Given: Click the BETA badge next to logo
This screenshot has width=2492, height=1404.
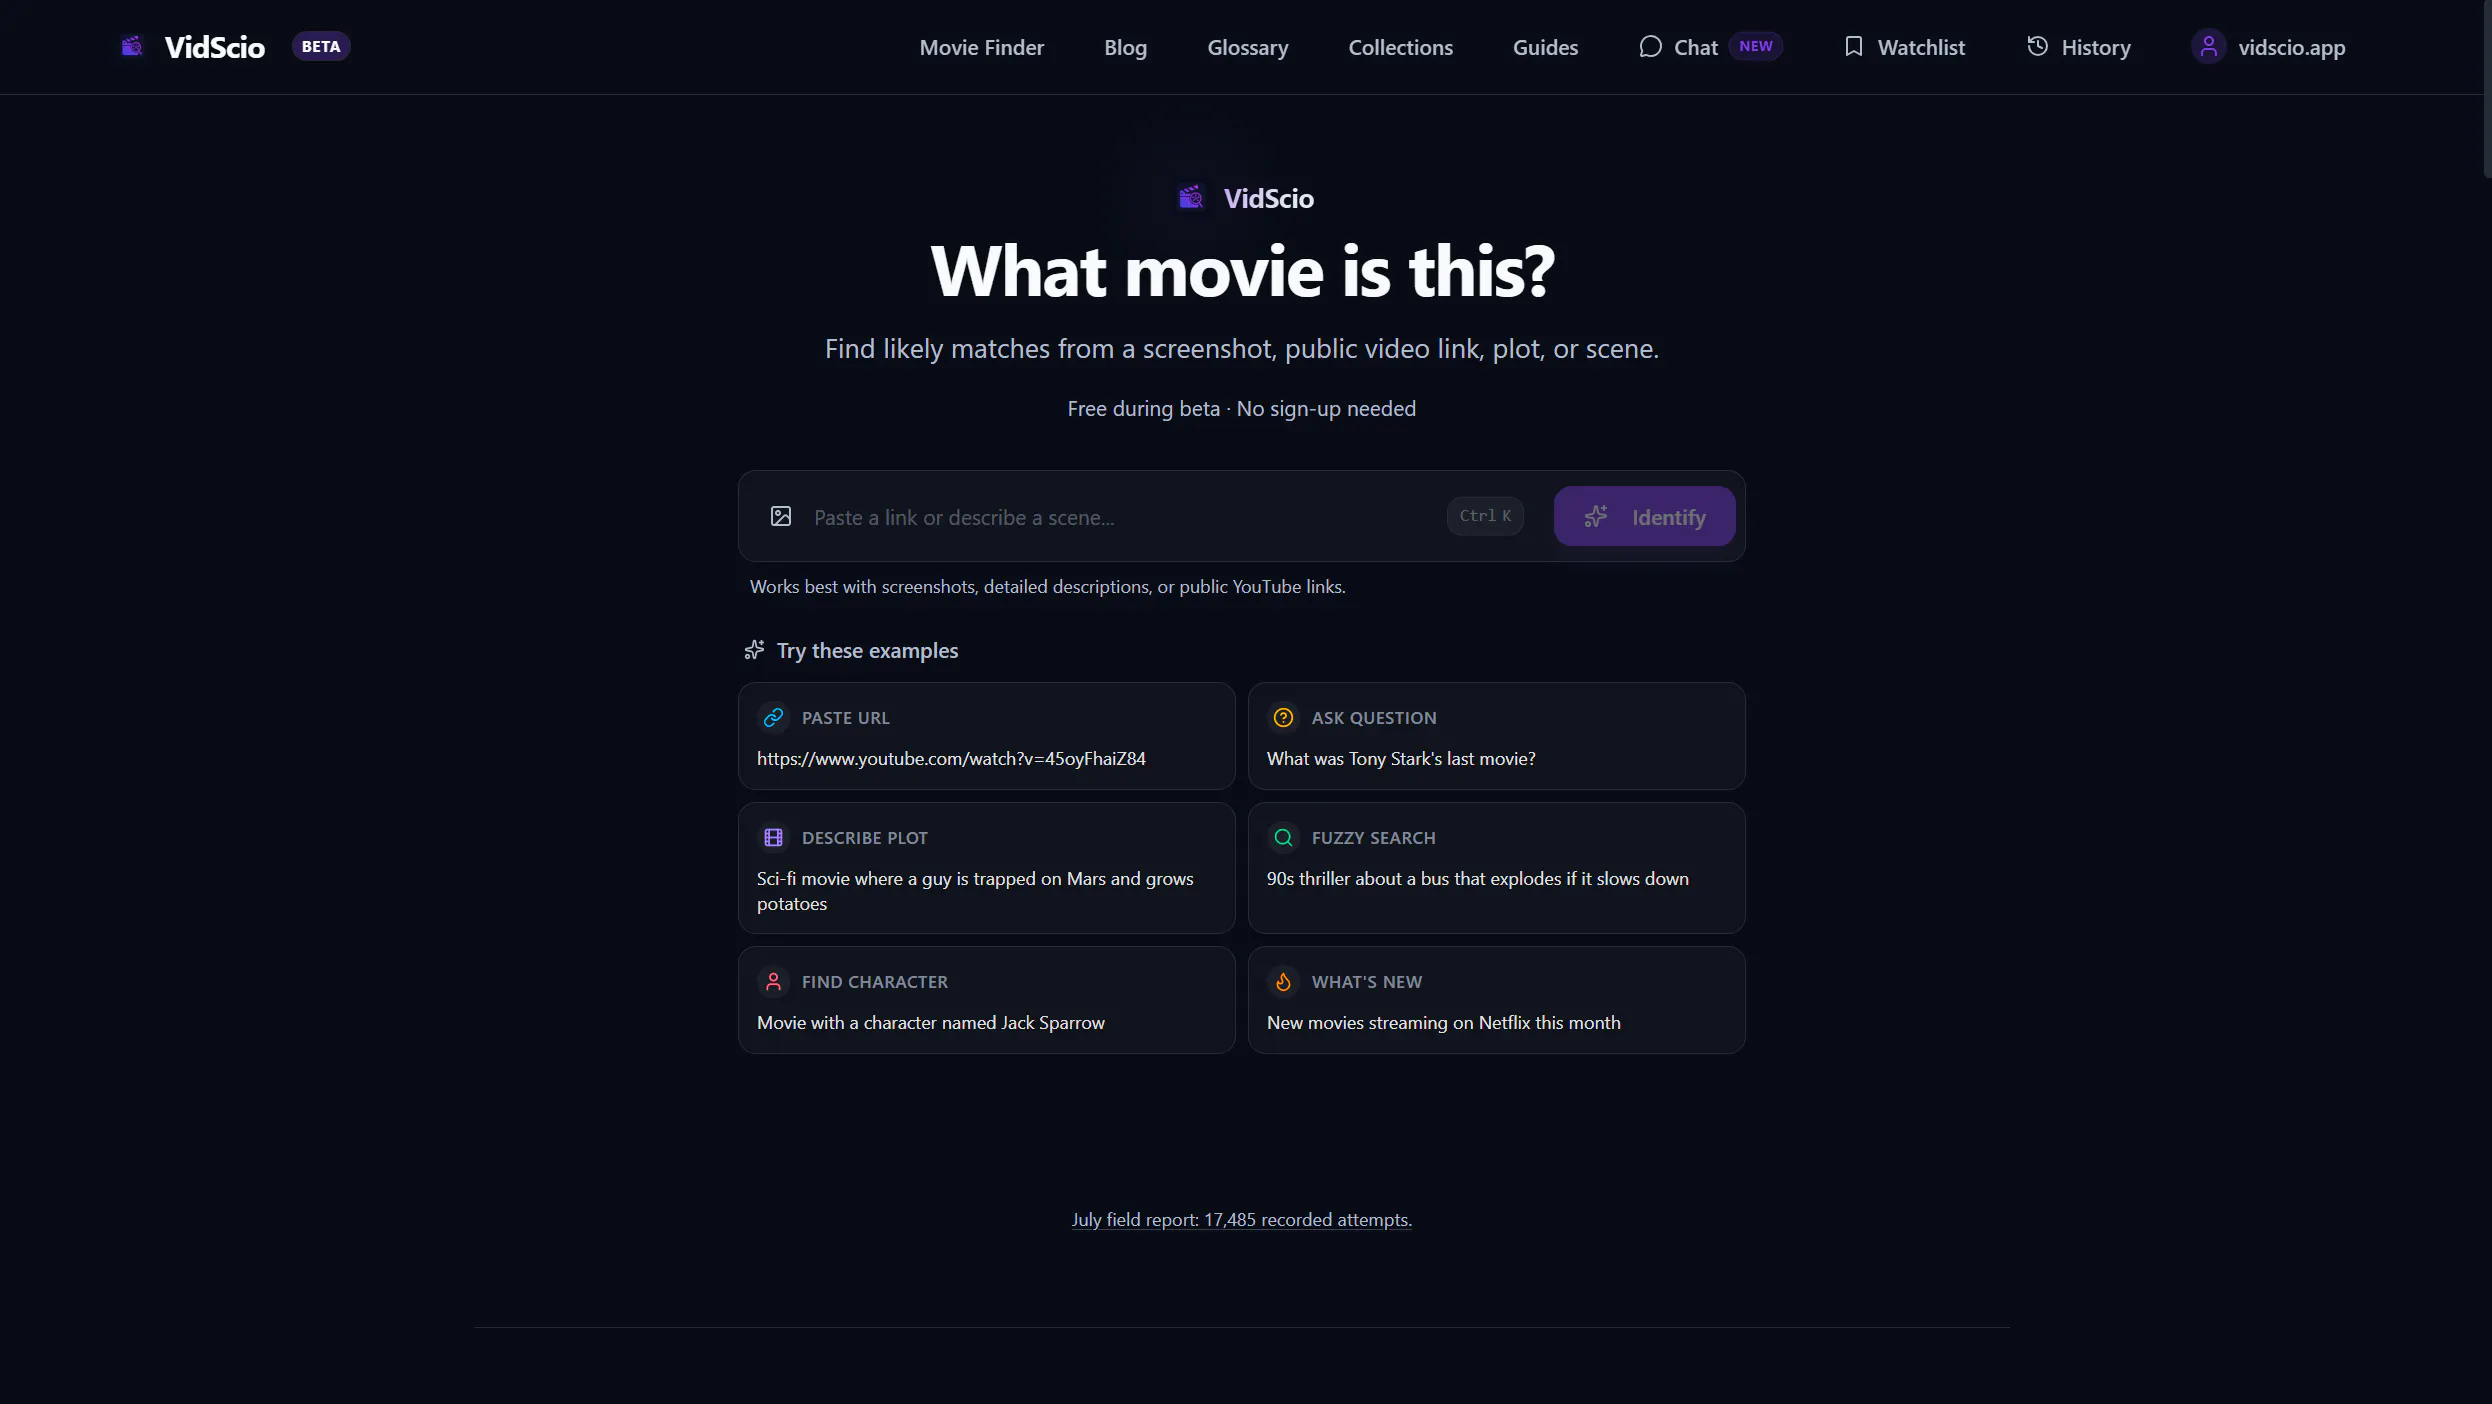Looking at the screenshot, I should pyautogui.click(x=320, y=46).
